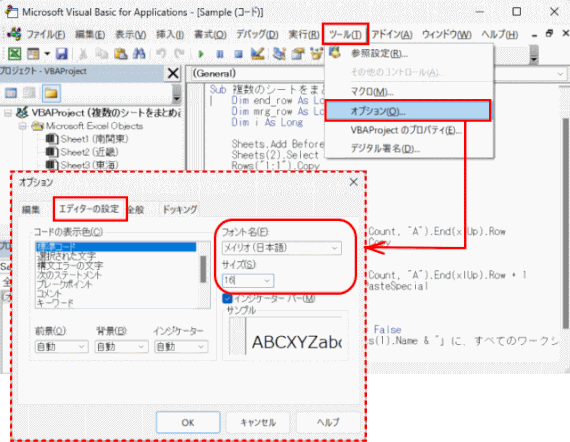
Task: Select 構文エラーの文字 in color list
Action: [x=70, y=266]
